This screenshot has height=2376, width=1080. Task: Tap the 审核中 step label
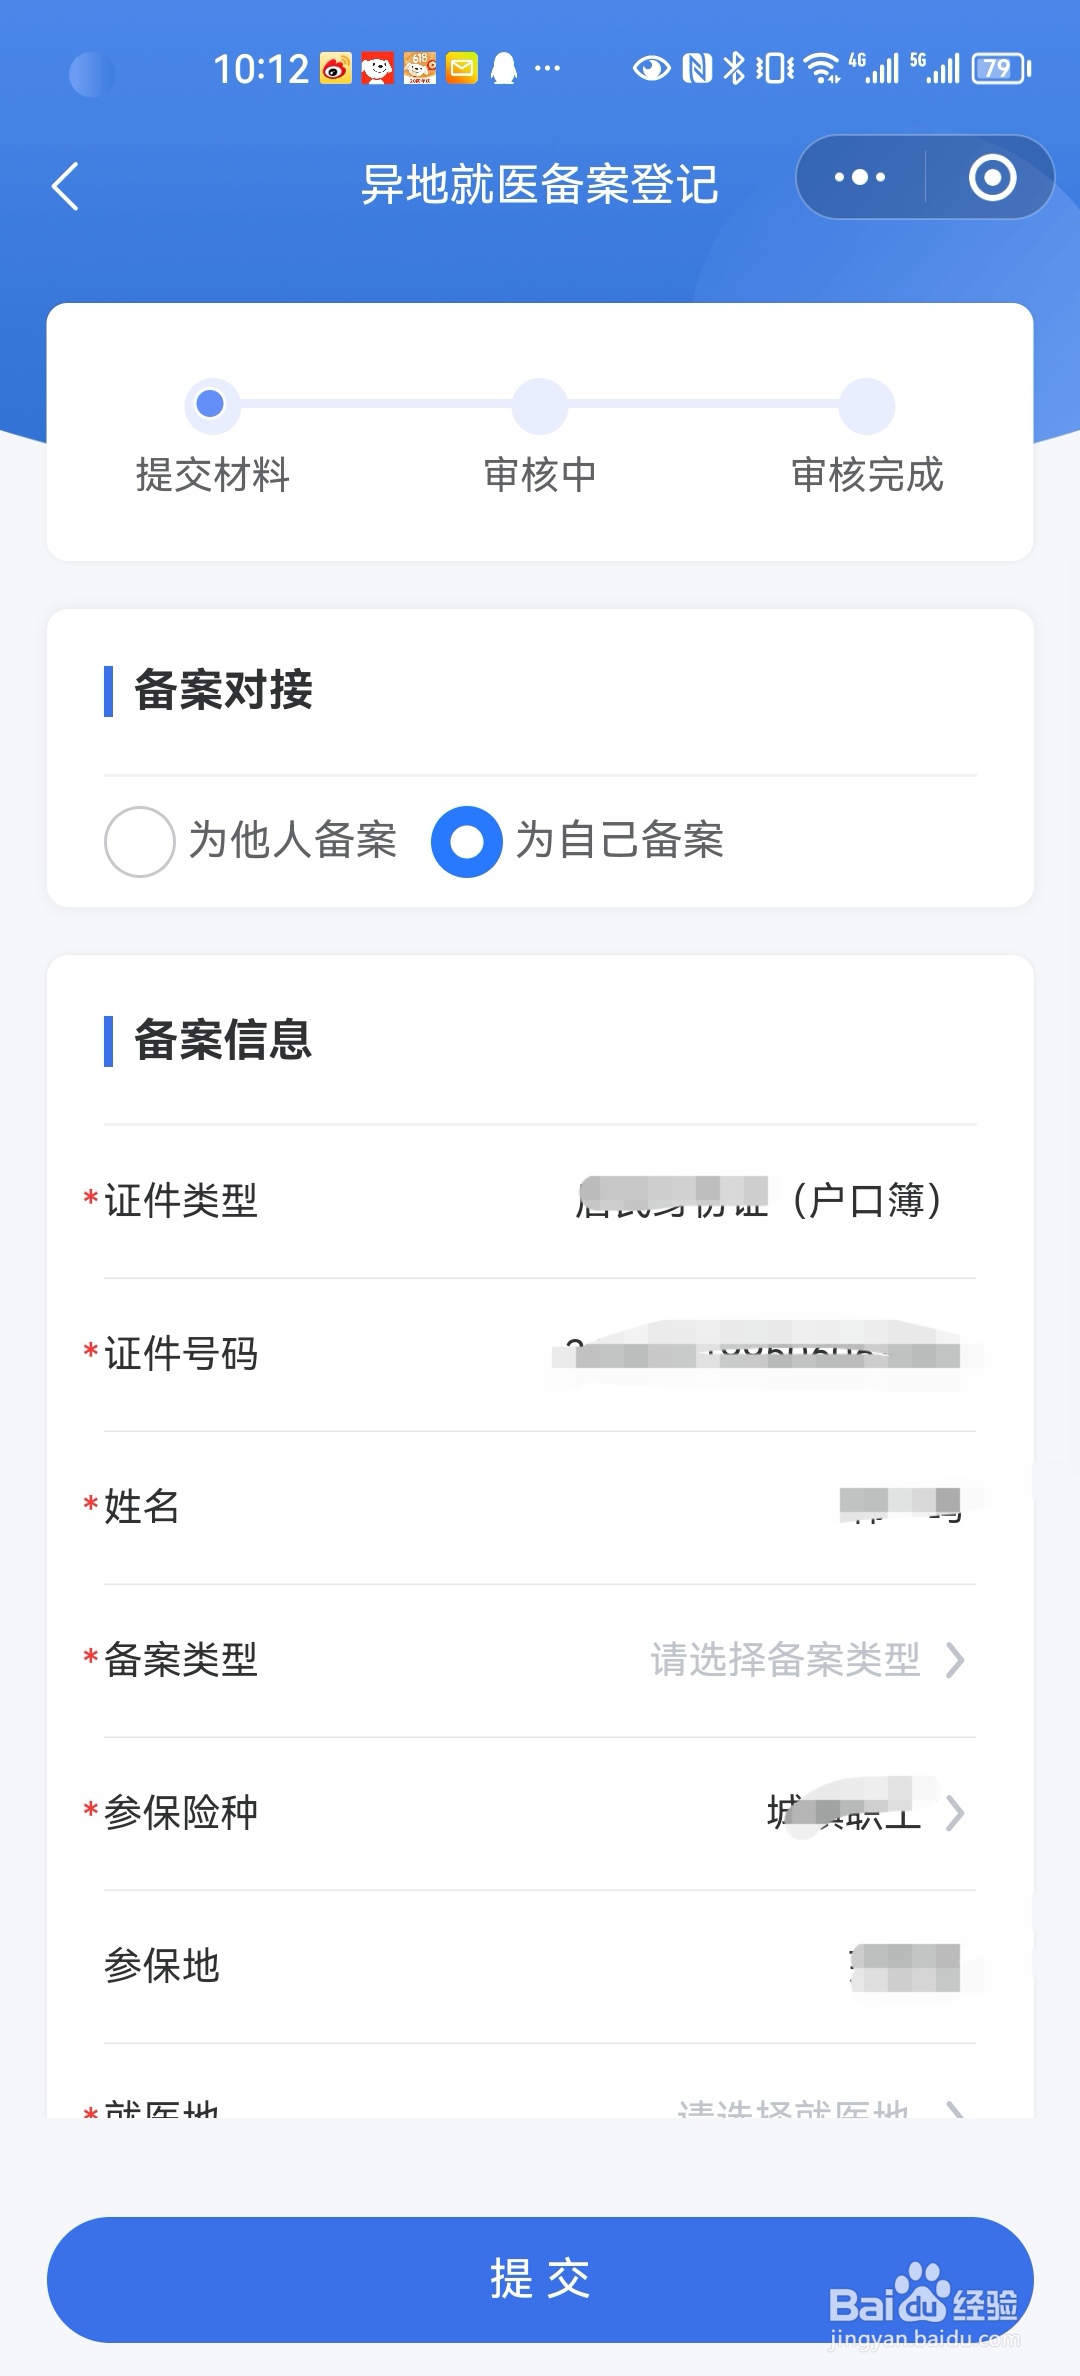pos(540,474)
